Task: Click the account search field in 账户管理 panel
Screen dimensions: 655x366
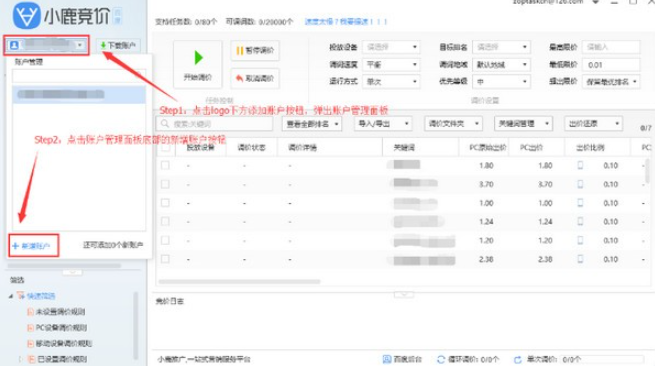Action: (79, 76)
